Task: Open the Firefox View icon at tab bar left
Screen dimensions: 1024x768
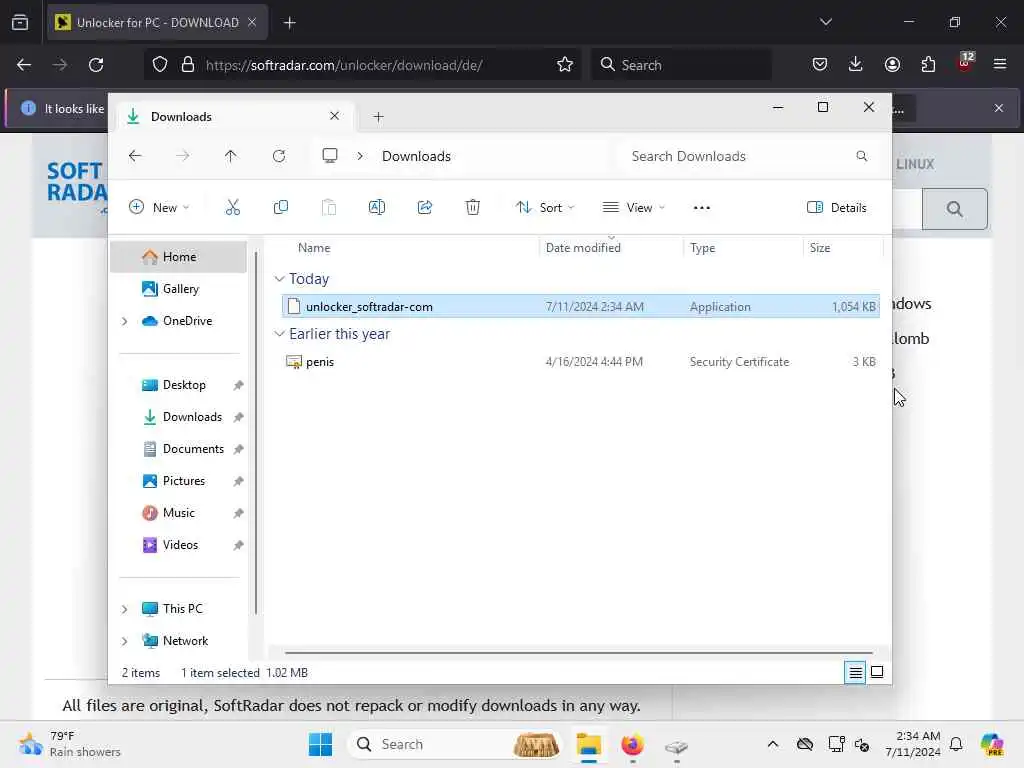Action: coord(20,22)
